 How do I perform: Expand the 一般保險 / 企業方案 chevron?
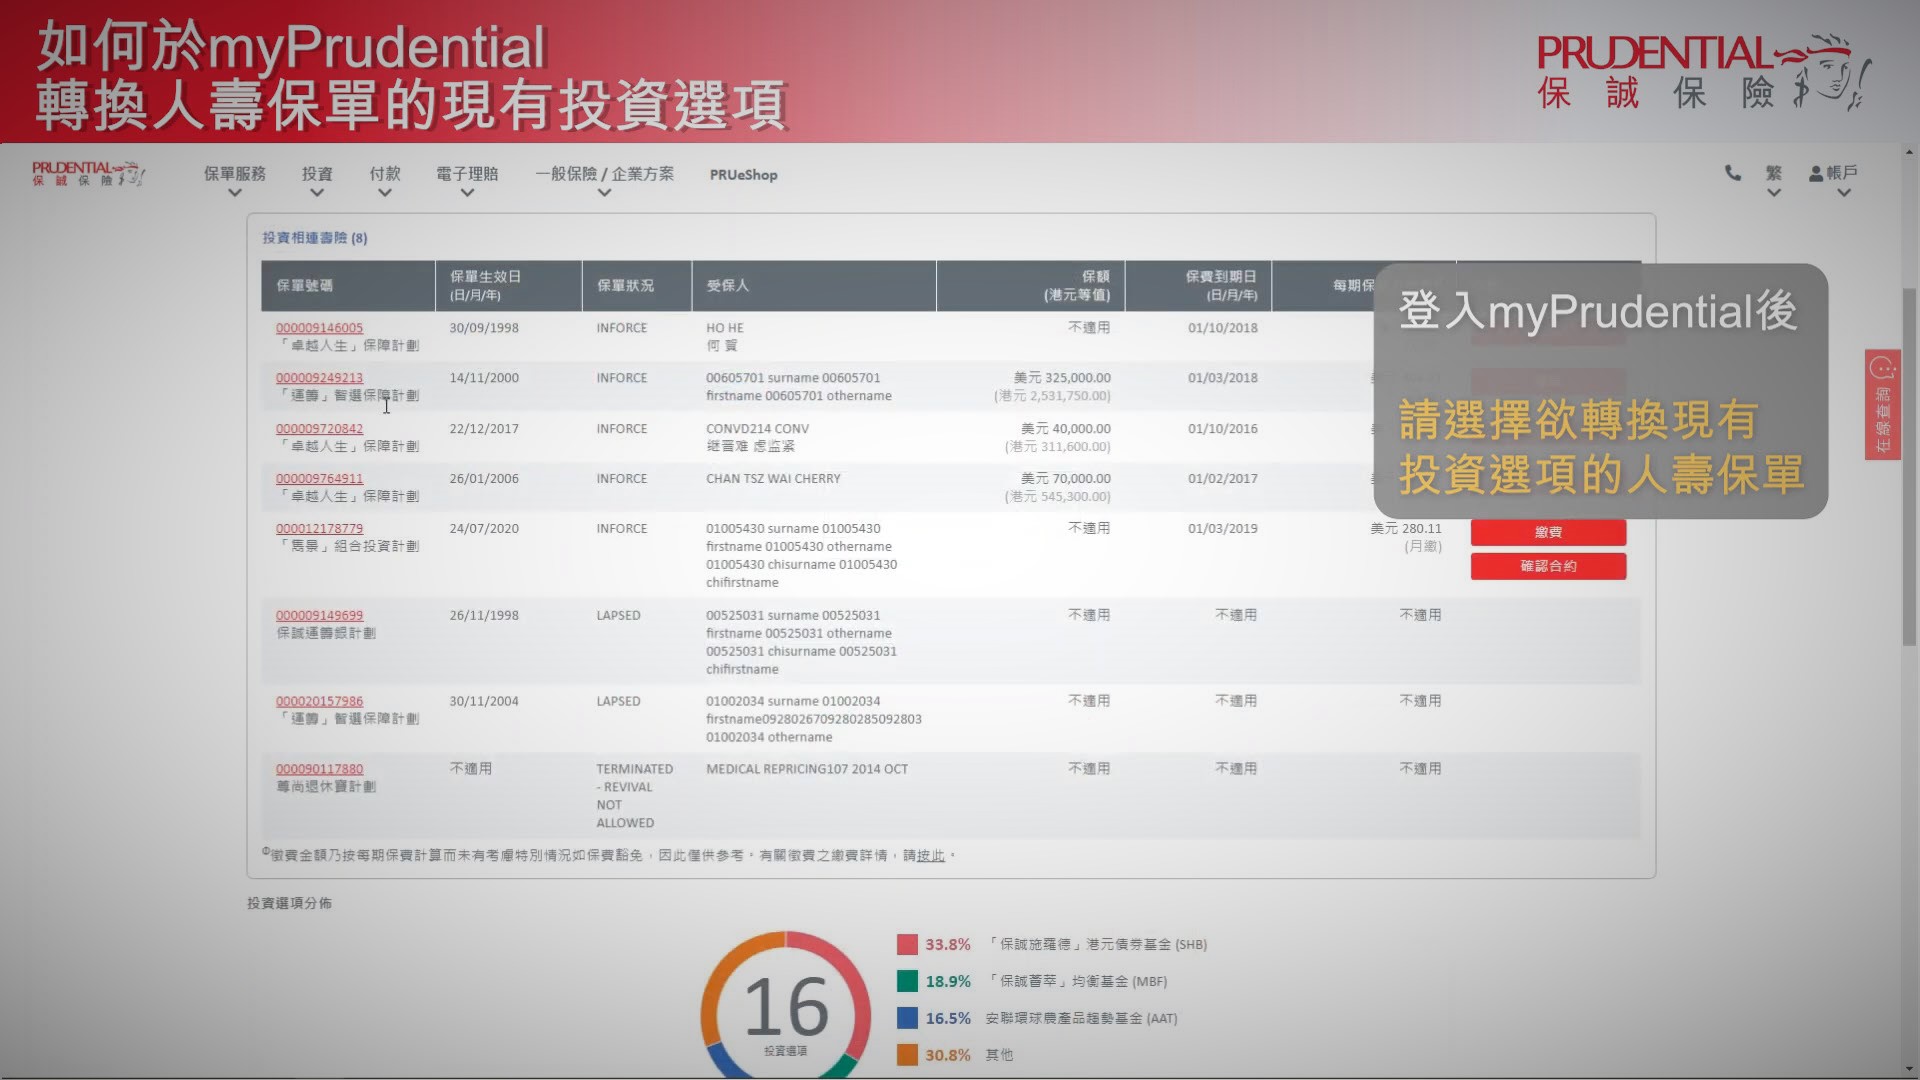tap(604, 193)
